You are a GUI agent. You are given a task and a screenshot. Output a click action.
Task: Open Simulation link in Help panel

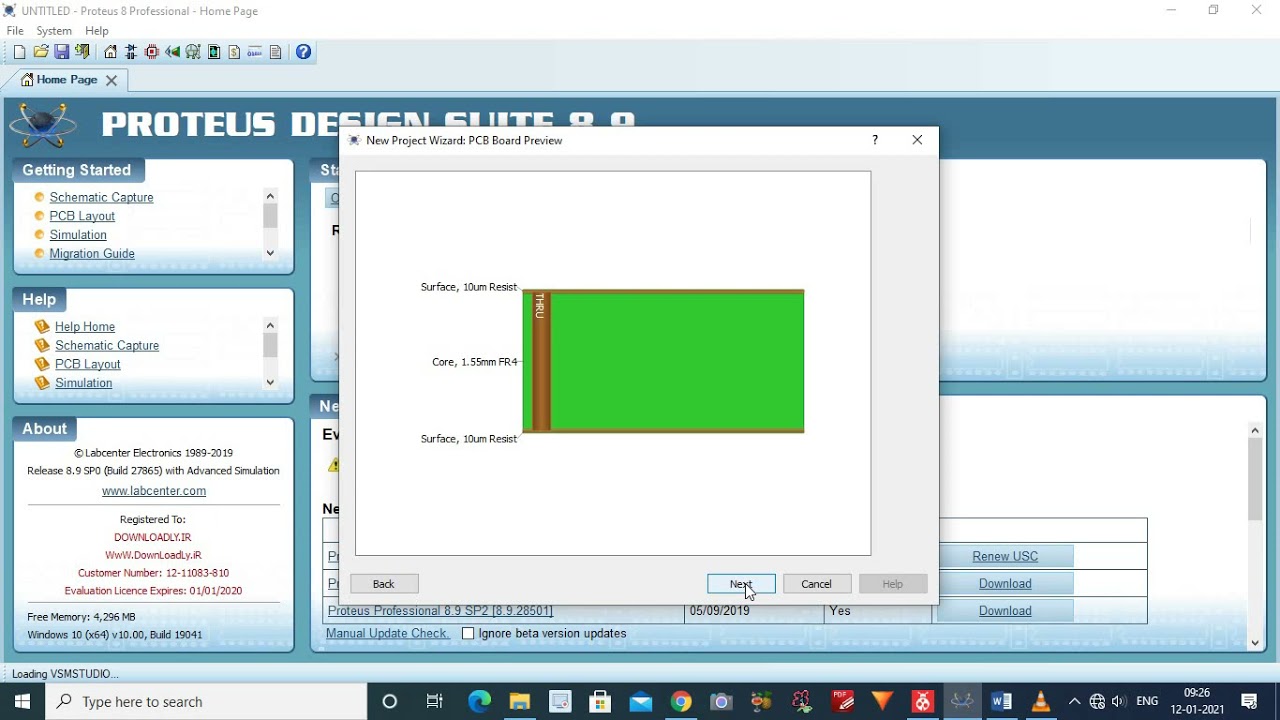click(84, 384)
